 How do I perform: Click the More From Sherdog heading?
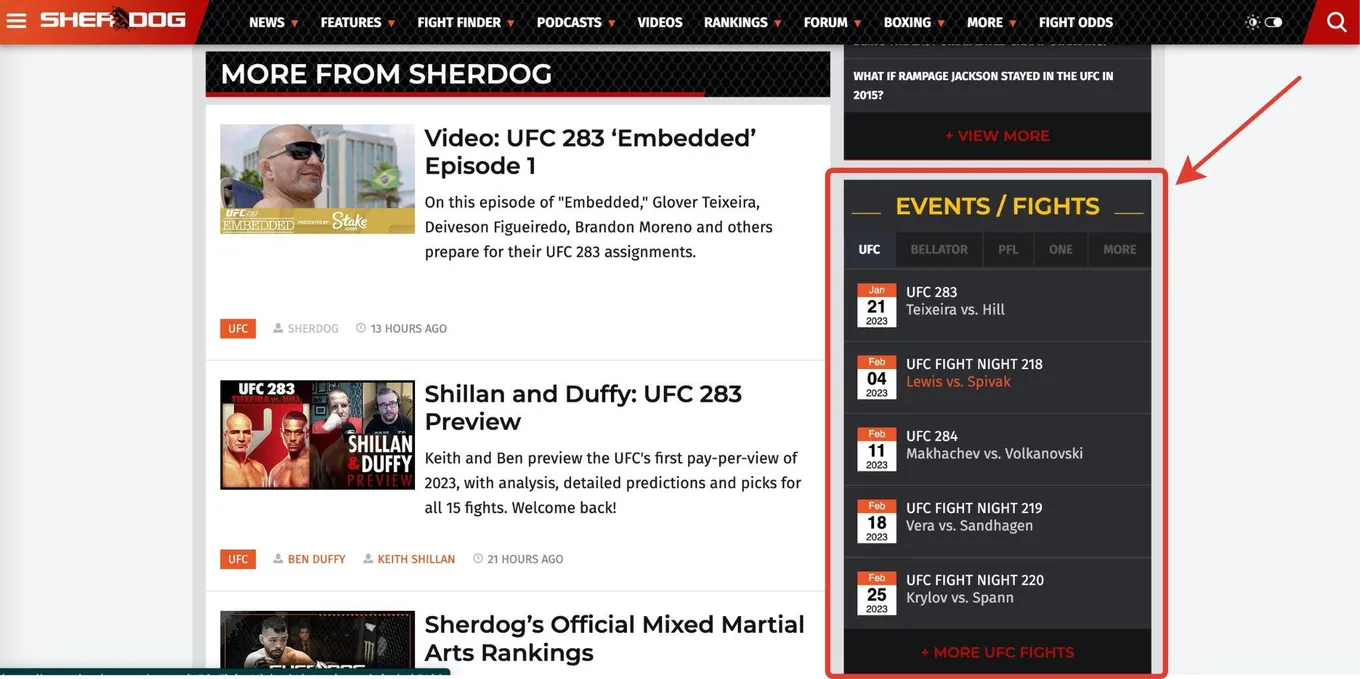click(386, 74)
